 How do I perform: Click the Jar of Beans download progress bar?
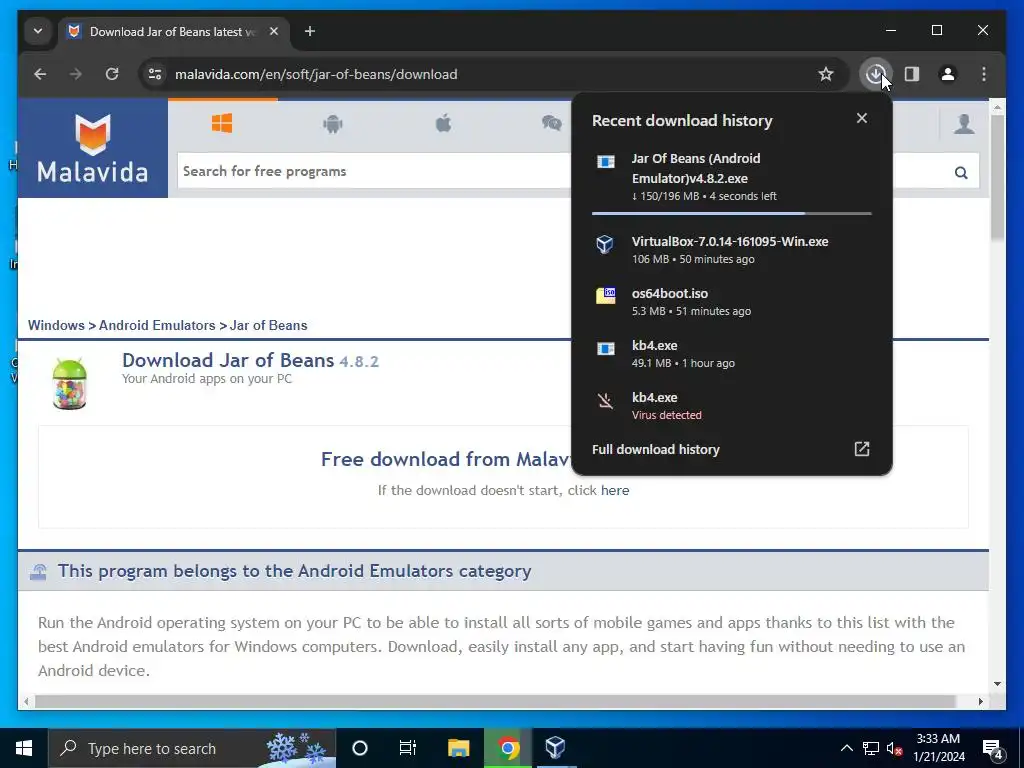pyautogui.click(x=731, y=214)
